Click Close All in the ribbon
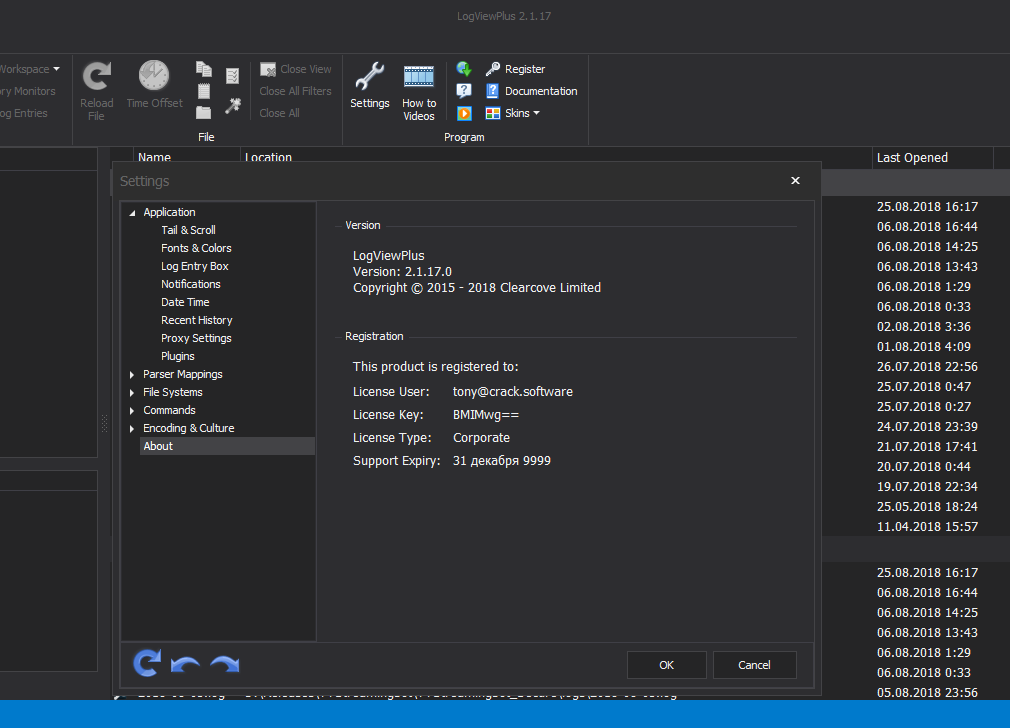 pos(280,113)
